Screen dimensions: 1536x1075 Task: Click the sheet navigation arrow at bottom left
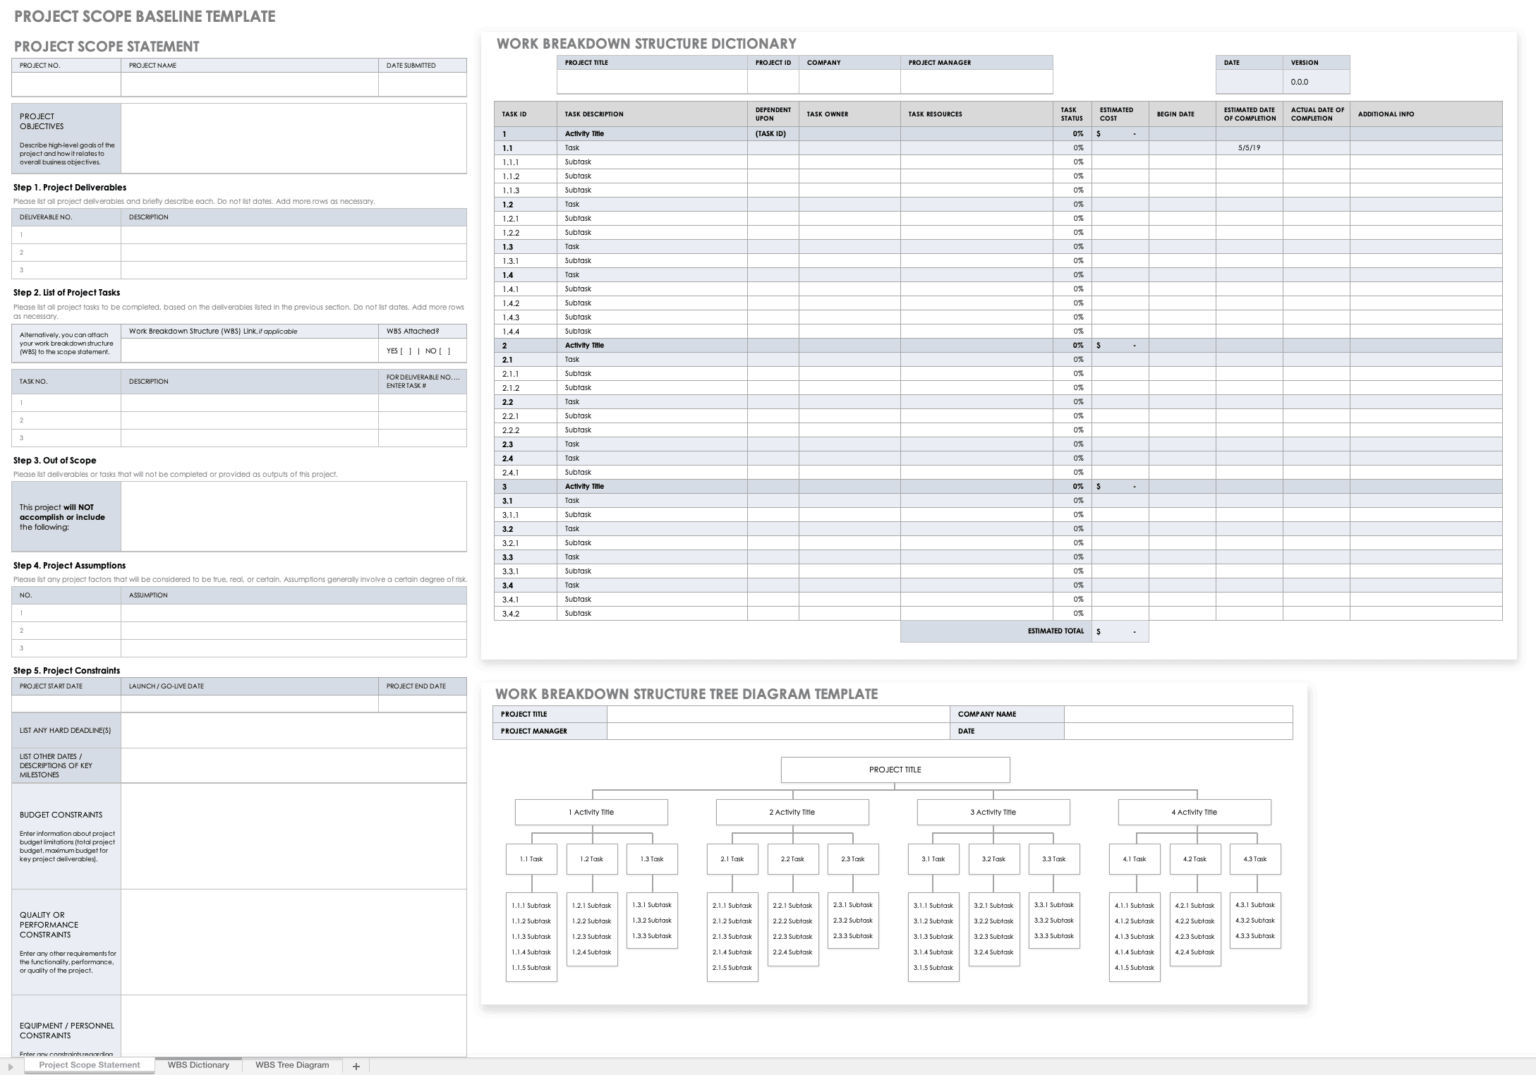pos(8,1066)
